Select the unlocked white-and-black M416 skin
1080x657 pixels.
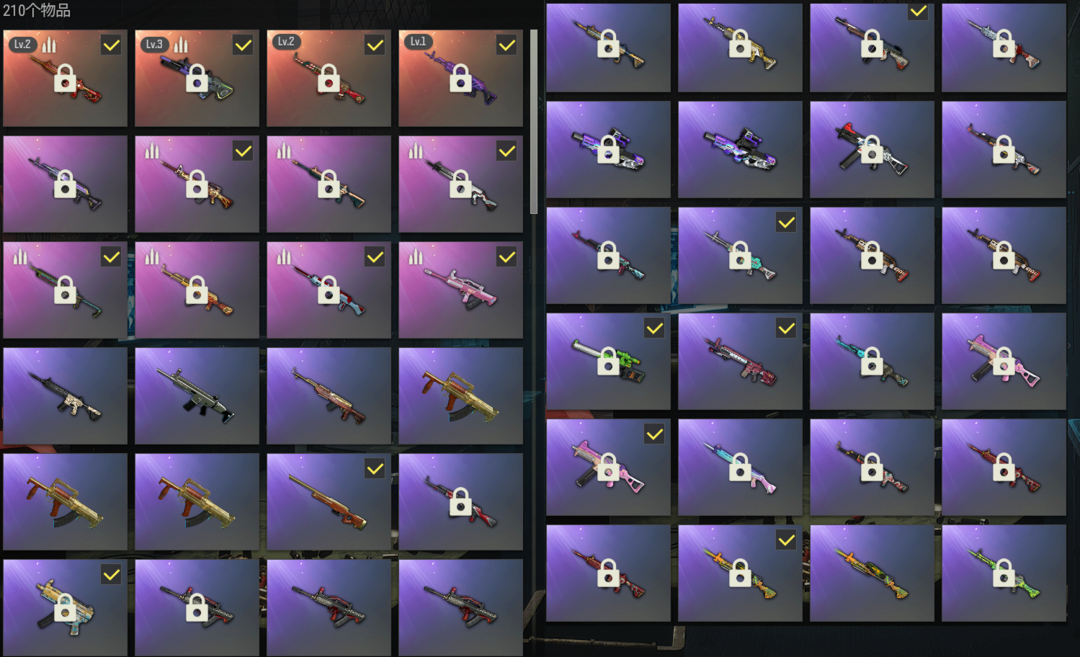click(x=65, y=395)
